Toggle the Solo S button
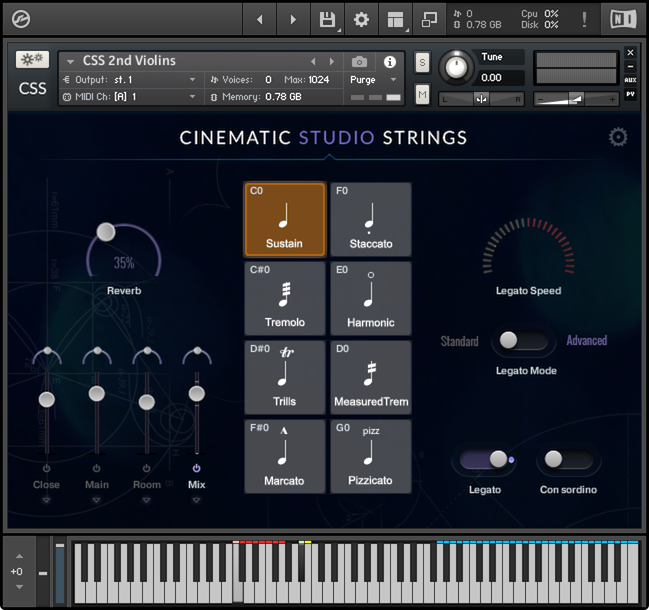Screen dimensions: 649x610 point(422,62)
